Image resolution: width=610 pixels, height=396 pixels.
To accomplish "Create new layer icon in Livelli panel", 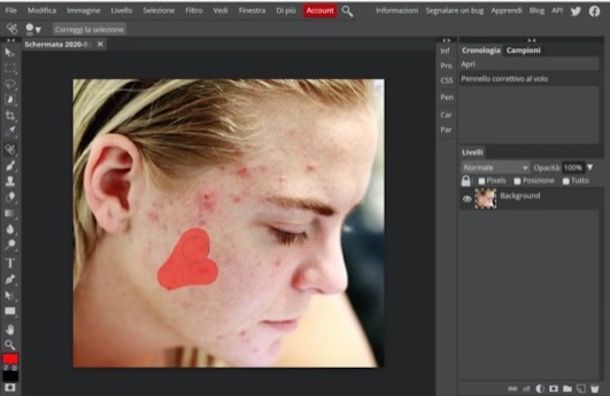I will pyautogui.click(x=581, y=388).
